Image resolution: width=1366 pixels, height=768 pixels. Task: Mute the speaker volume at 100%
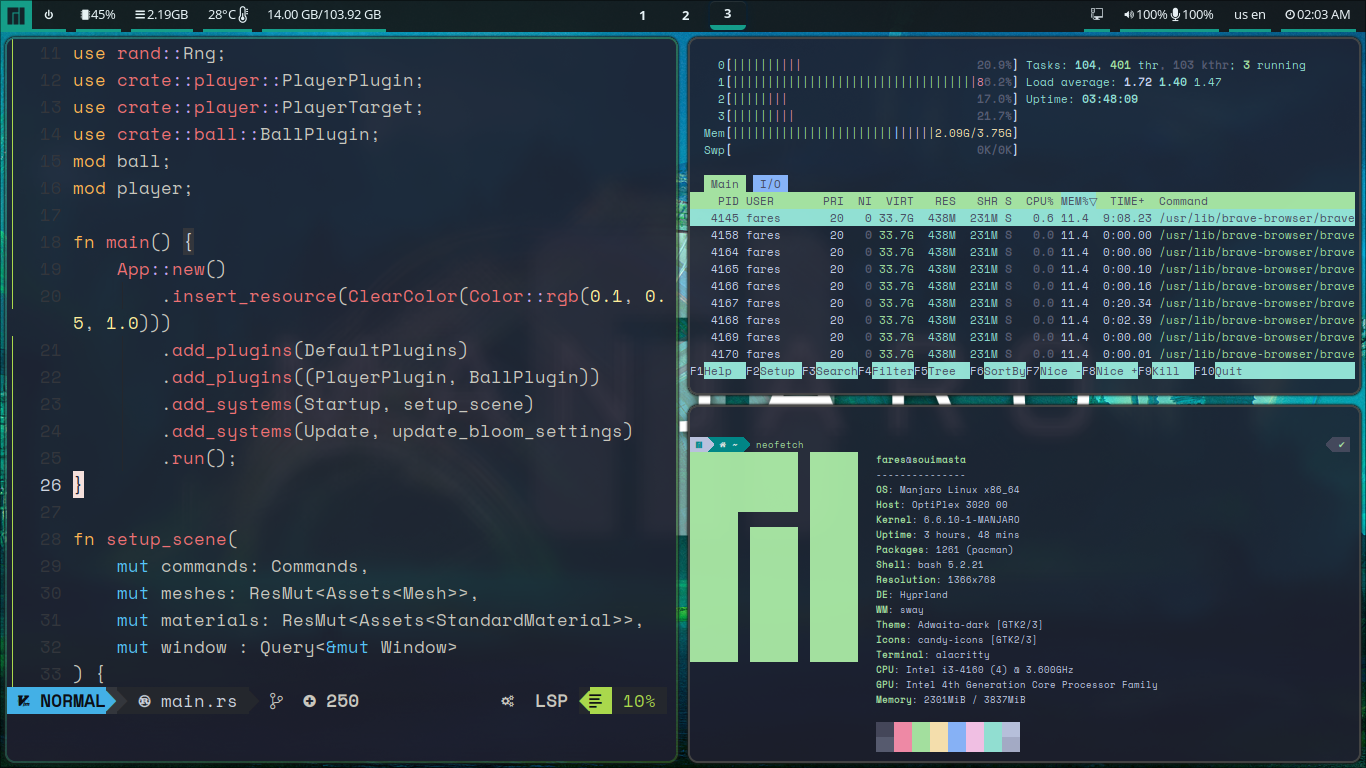1144,15
